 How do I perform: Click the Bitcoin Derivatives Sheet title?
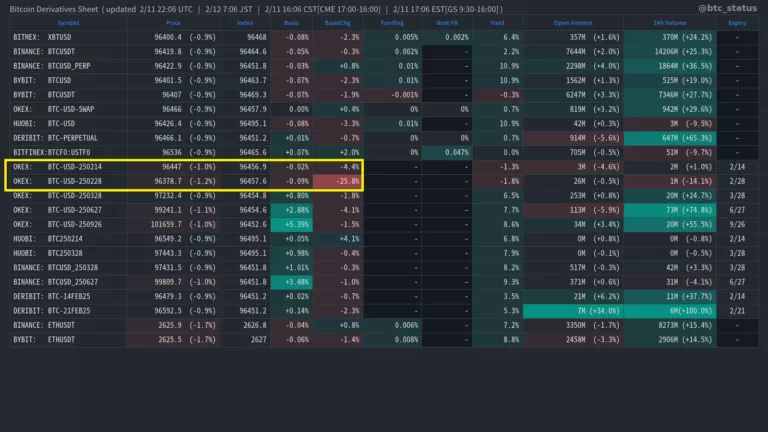[x=53, y=9]
